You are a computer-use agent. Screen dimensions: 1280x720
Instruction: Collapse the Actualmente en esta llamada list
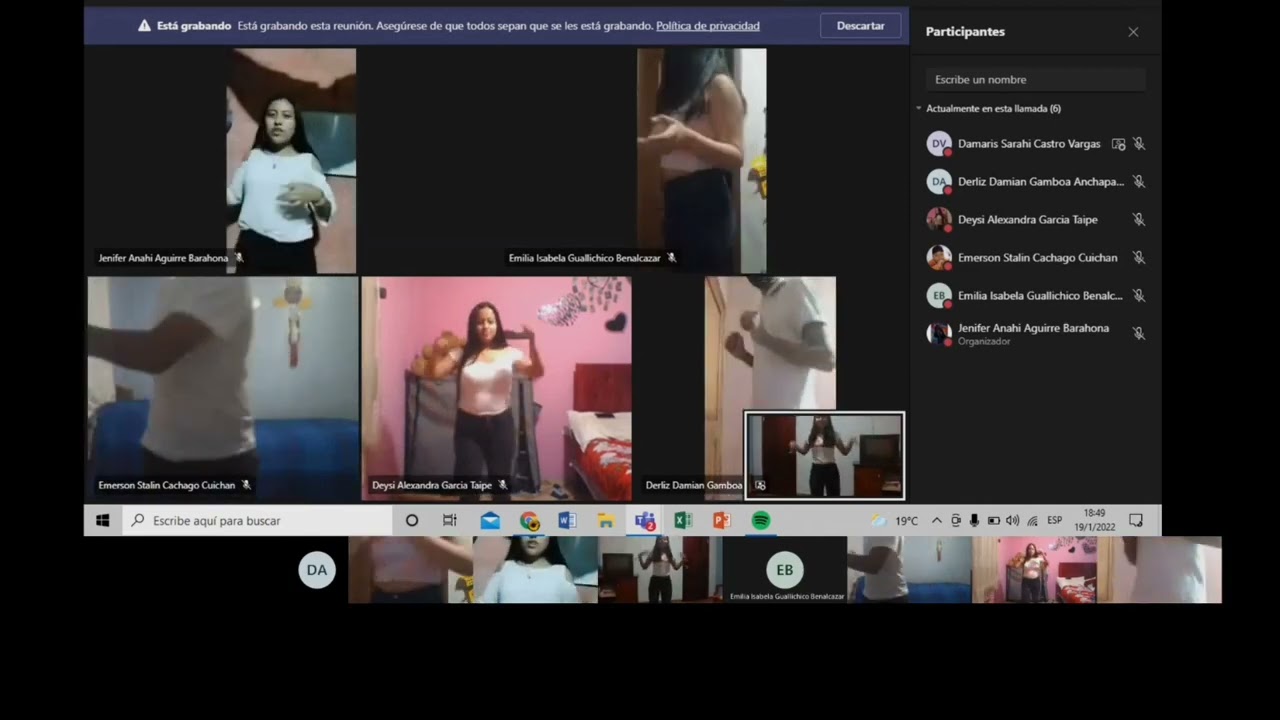(919, 108)
